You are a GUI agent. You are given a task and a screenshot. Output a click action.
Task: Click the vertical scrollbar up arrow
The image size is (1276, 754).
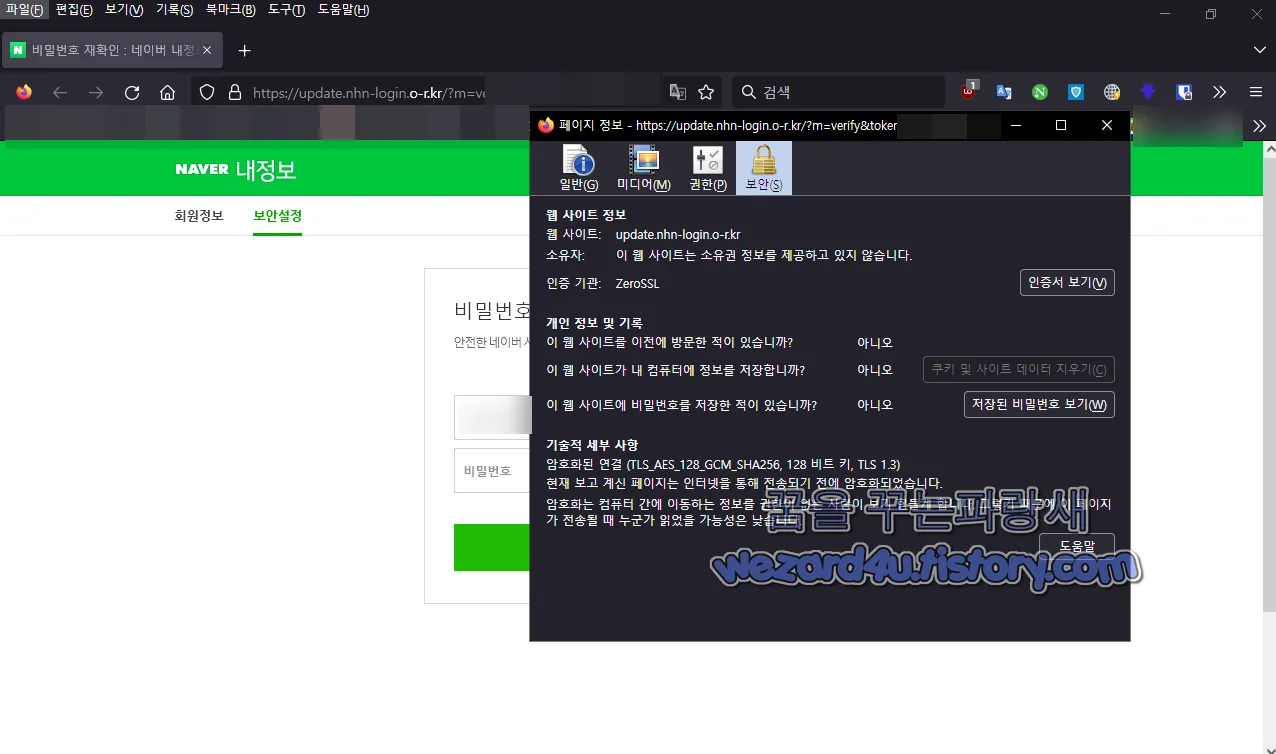1268,149
